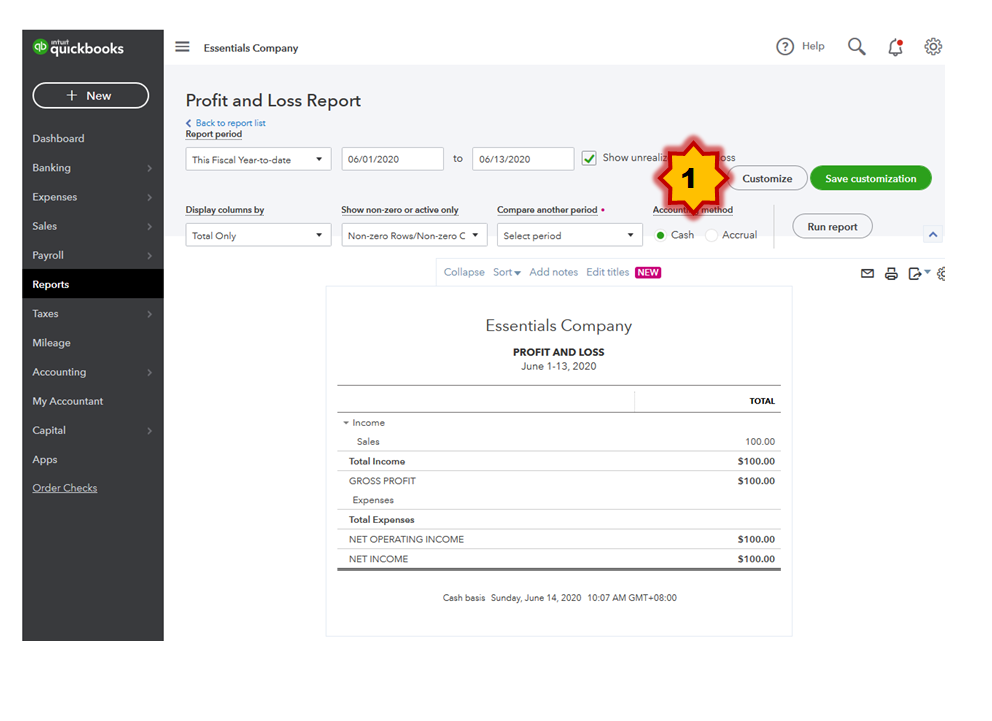
Task: Select the Cash accounting method
Action: pyautogui.click(x=661, y=235)
